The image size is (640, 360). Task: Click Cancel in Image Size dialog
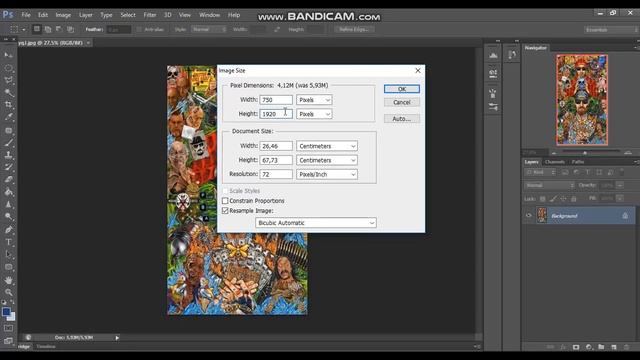402,102
